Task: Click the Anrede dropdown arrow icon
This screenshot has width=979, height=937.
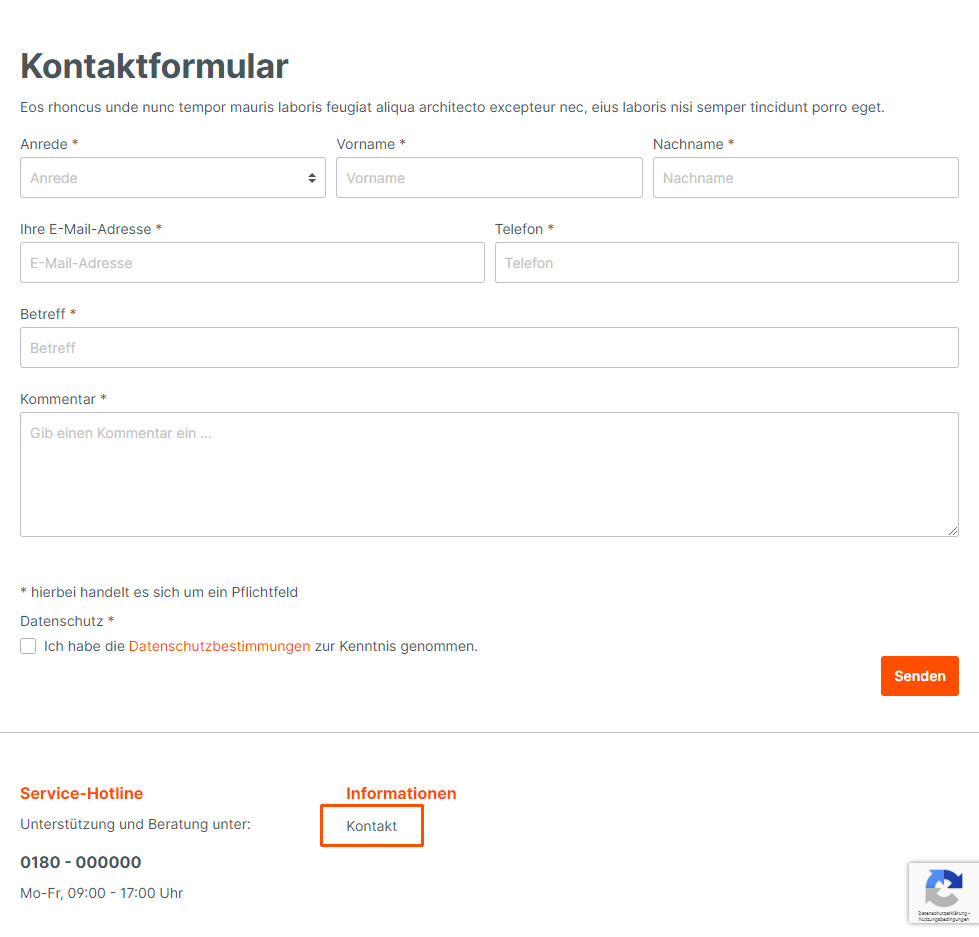Action: (x=312, y=178)
